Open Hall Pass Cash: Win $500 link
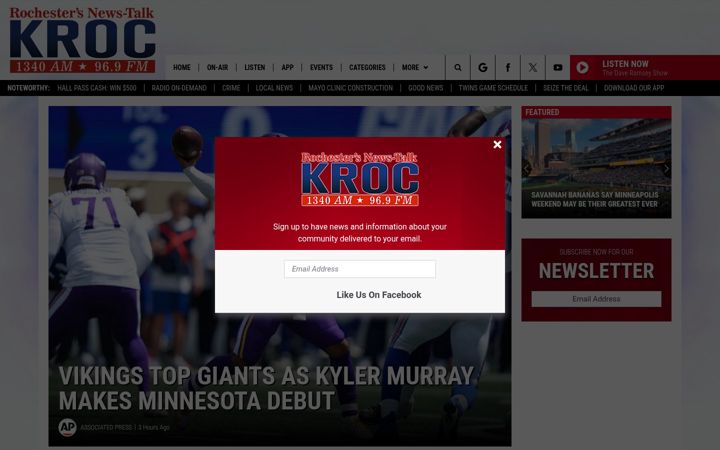This screenshot has width=720, height=450. click(x=97, y=88)
